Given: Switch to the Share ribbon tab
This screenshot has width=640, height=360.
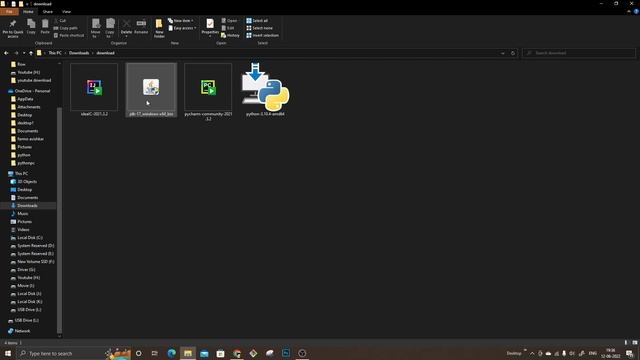Looking at the screenshot, I should (x=48, y=12).
